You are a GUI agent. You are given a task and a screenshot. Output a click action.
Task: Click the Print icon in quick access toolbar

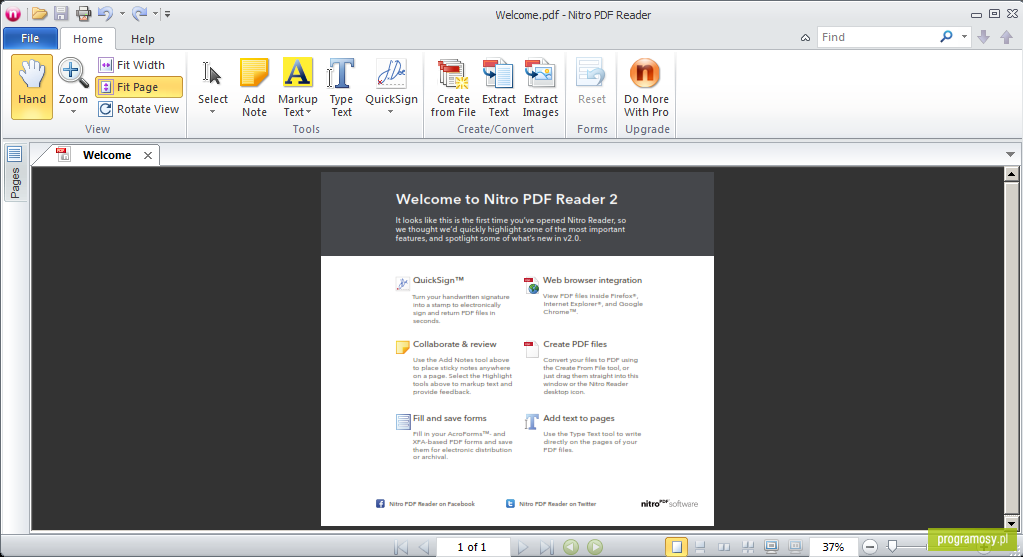[84, 14]
